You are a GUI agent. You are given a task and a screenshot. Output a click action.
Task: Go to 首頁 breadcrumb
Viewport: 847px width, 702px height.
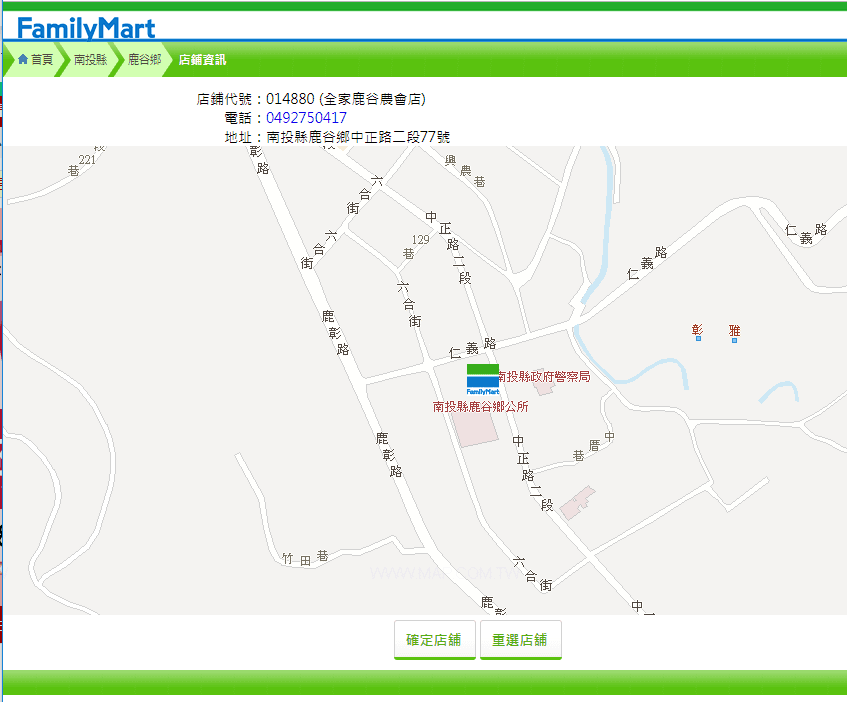coord(42,59)
